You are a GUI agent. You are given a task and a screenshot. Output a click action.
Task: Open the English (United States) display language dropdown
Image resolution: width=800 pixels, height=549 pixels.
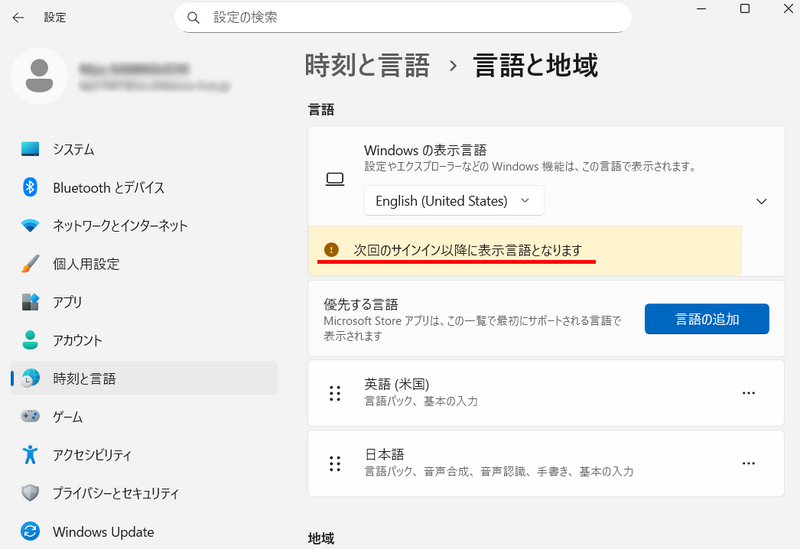tap(454, 201)
